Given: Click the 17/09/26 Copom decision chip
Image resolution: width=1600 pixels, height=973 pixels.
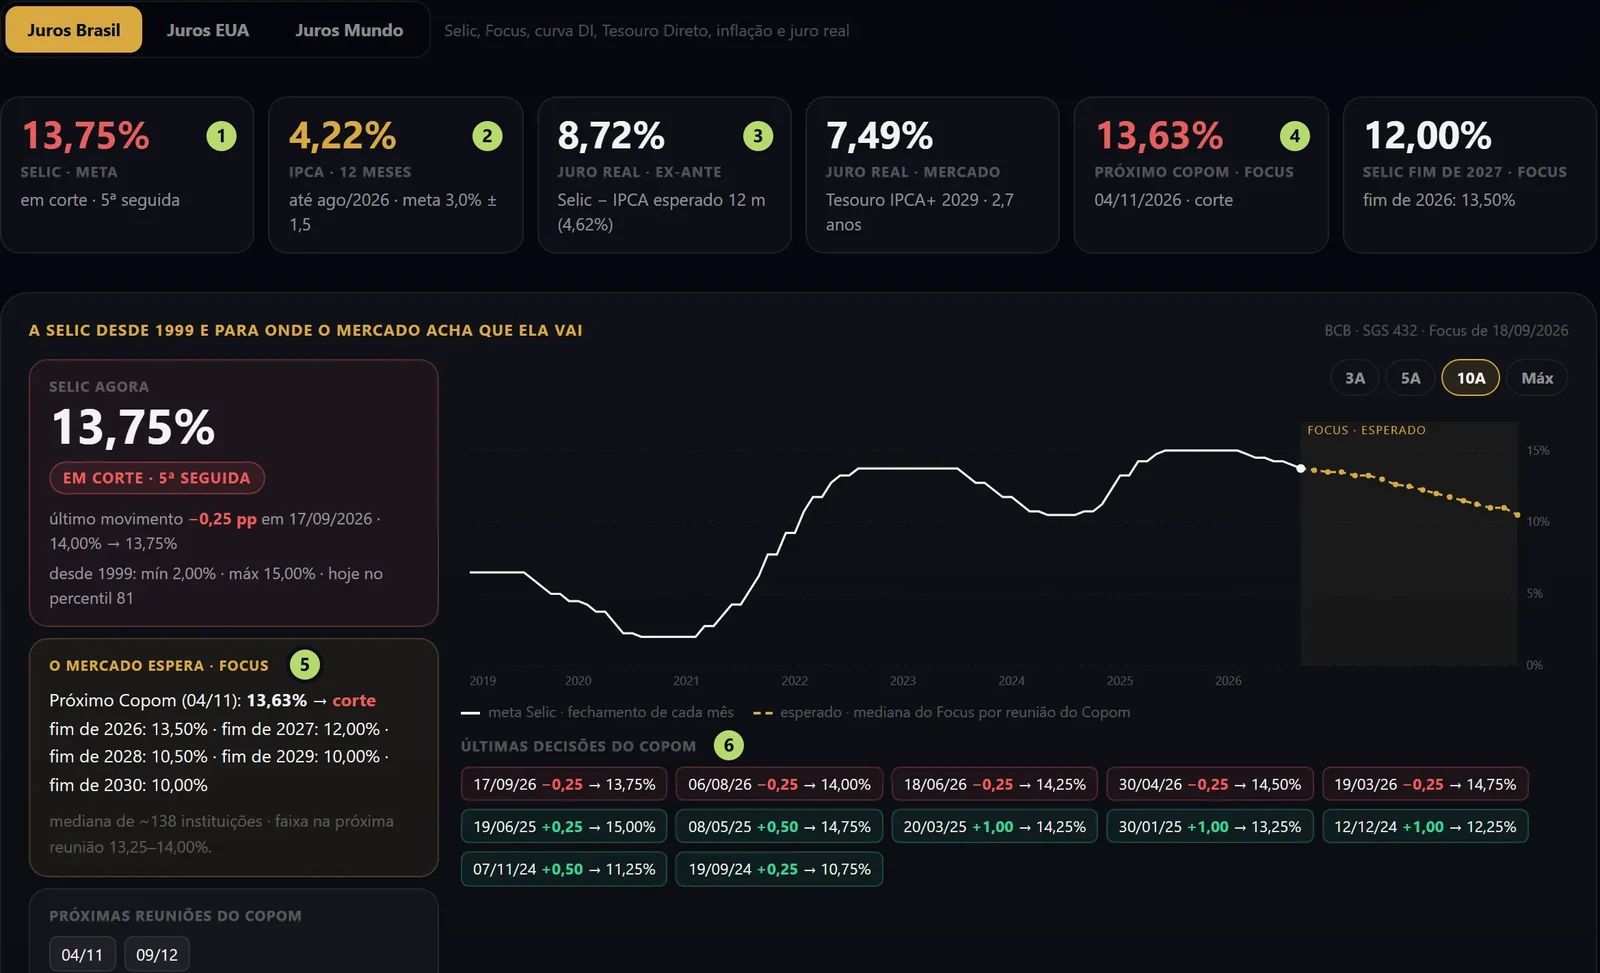Looking at the screenshot, I should 564,784.
